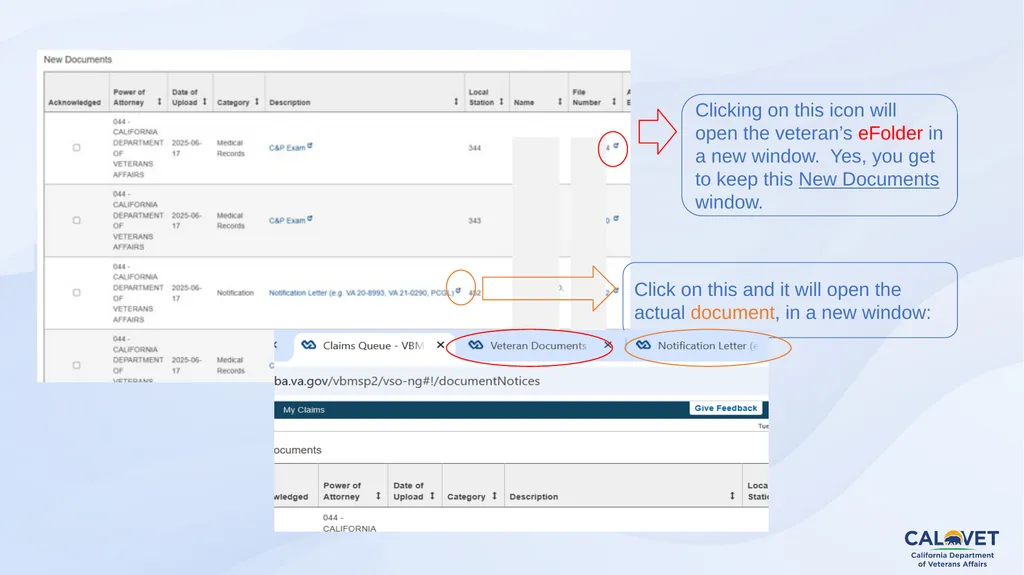The image size is (1024, 575).
Task: Close the Veteran Documents browser tab
Action: click(x=608, y=344)
